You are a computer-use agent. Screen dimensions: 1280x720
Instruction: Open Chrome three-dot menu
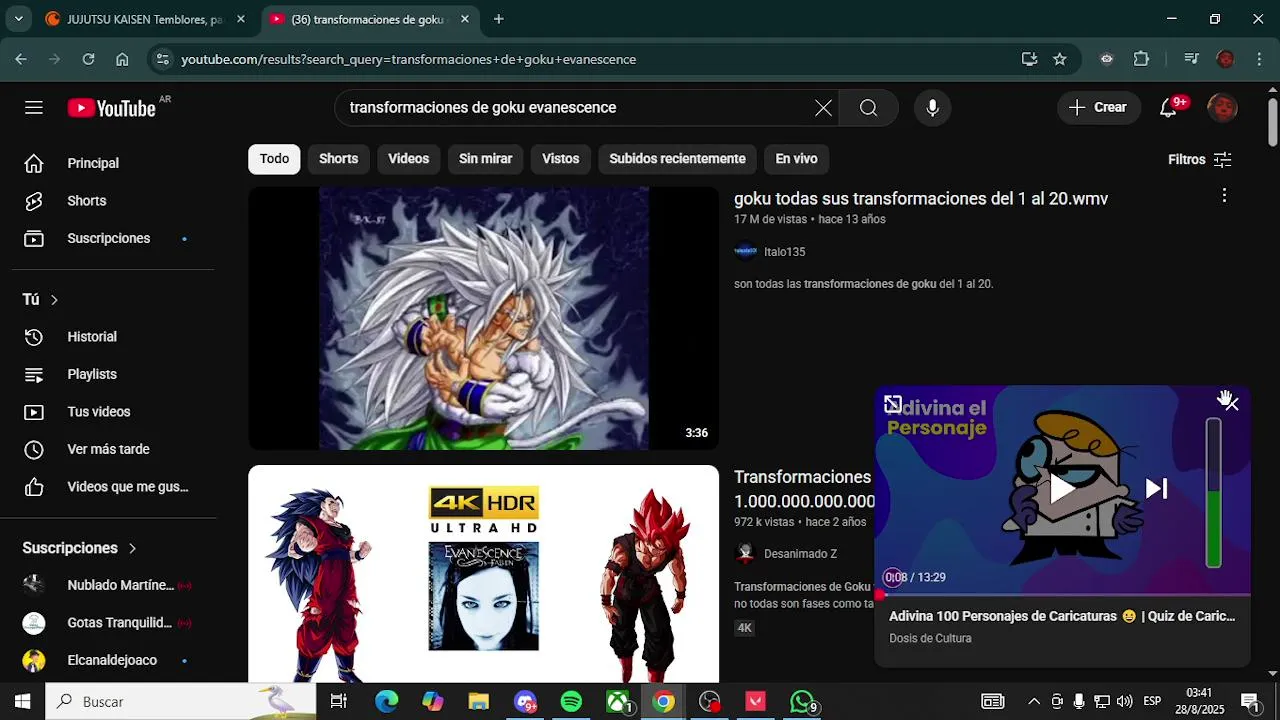point(1257,59)
